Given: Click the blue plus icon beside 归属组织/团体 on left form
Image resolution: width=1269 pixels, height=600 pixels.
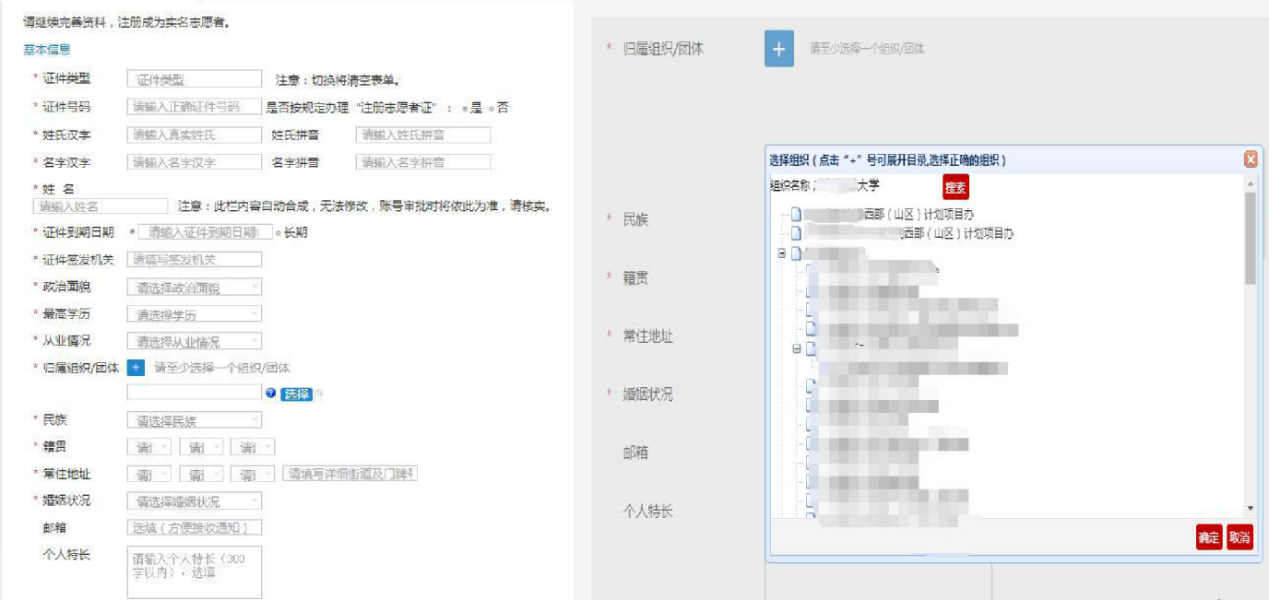Looking at the screenshot, I should [x=137, y=368].
